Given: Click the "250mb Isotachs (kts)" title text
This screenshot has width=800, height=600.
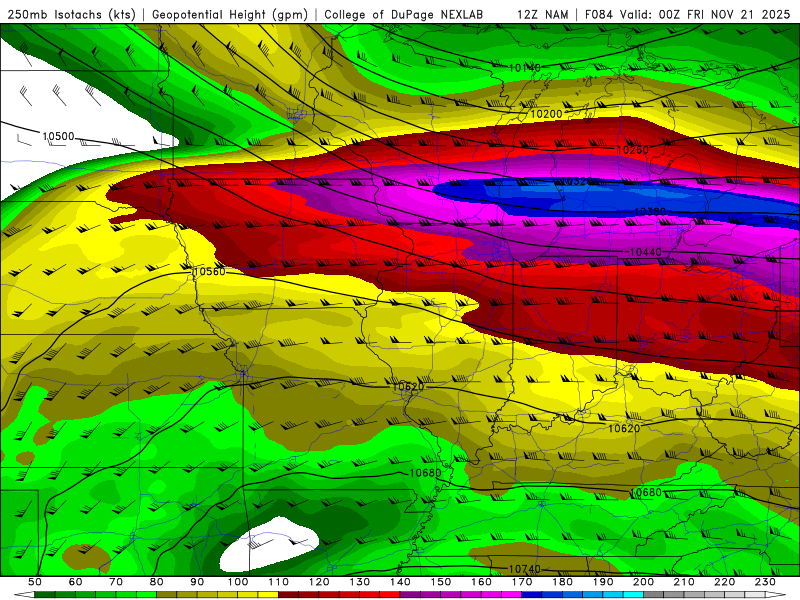Looking at the screenshot, I should coord(71,14).
